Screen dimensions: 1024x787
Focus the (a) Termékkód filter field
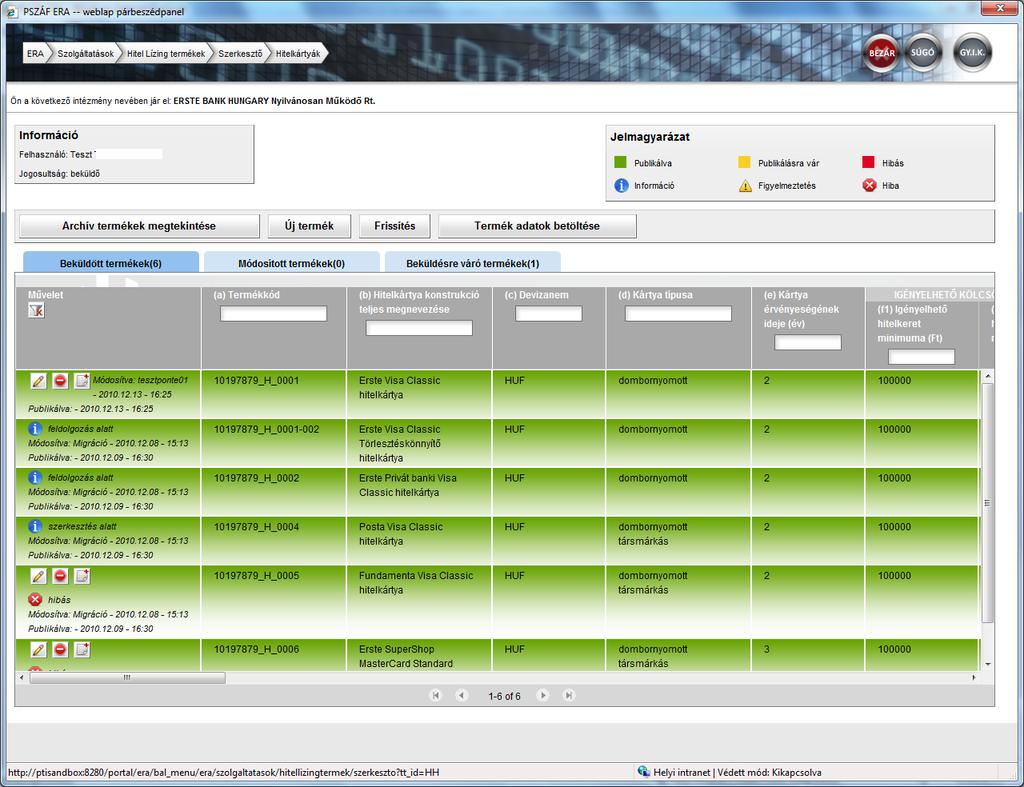coord(274,313)
